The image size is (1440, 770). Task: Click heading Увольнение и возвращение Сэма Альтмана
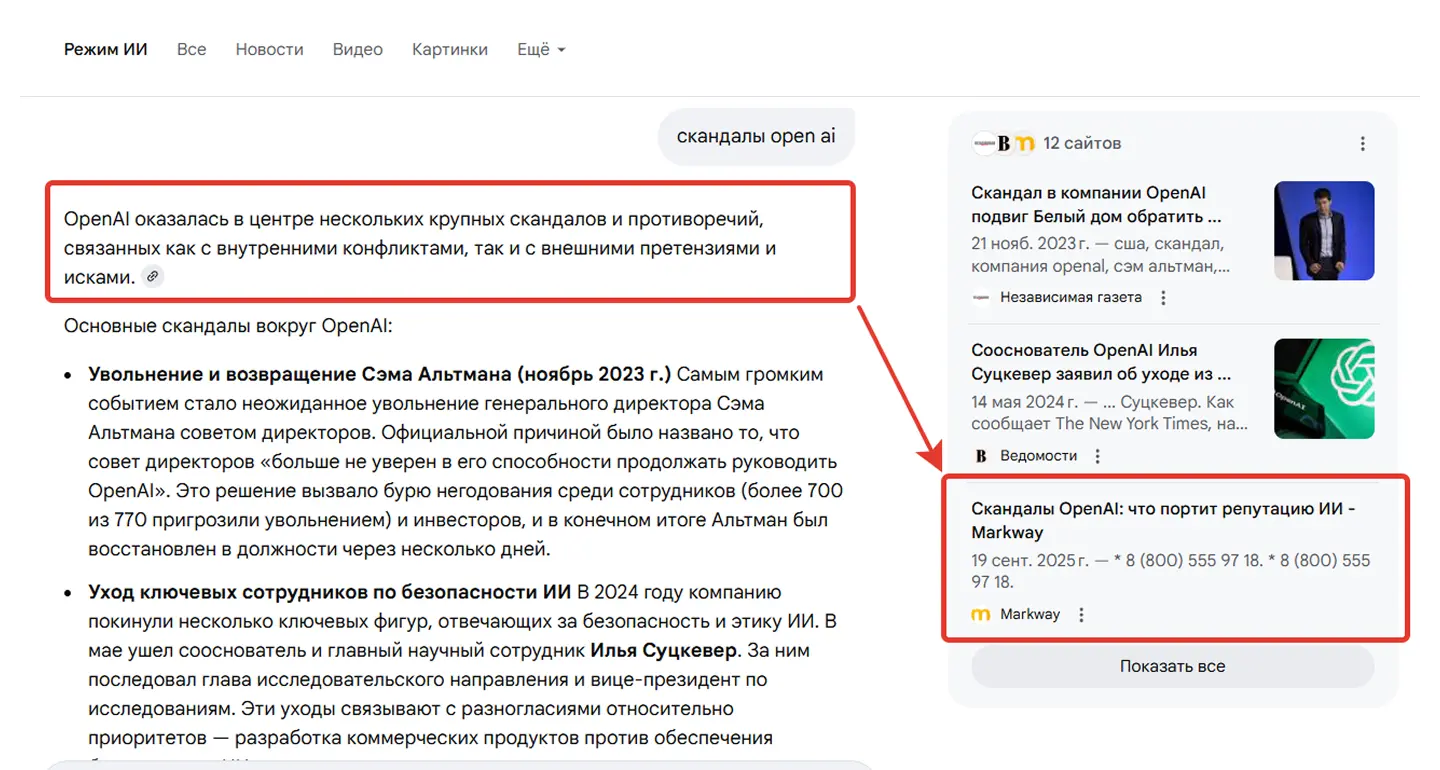[x=380, y=374]
